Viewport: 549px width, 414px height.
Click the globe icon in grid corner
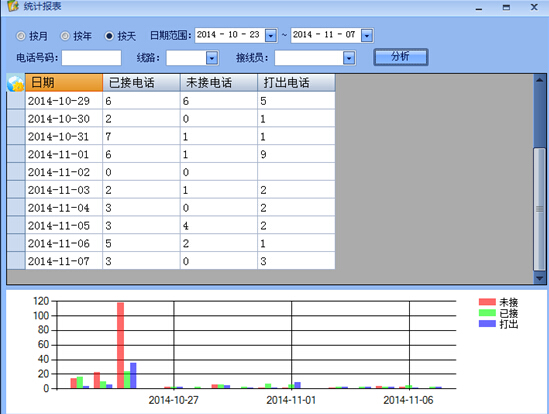[x=16, y=83]
